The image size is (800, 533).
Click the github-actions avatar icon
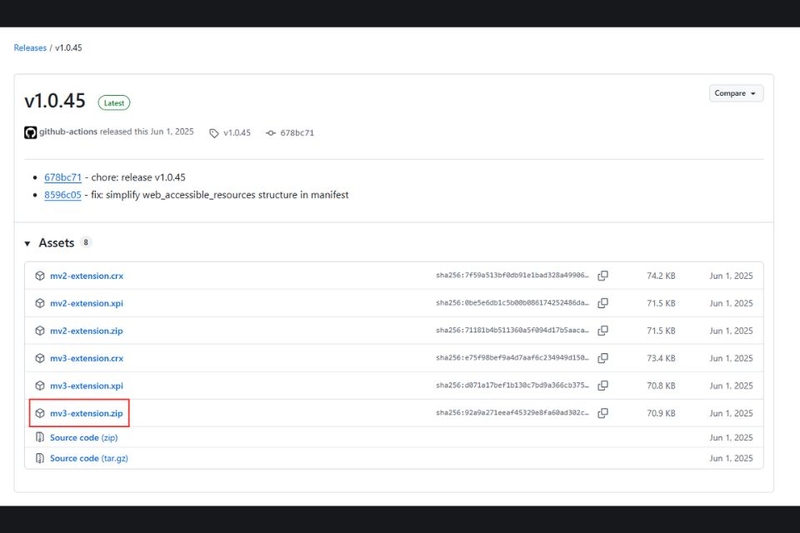click(31, 133)
